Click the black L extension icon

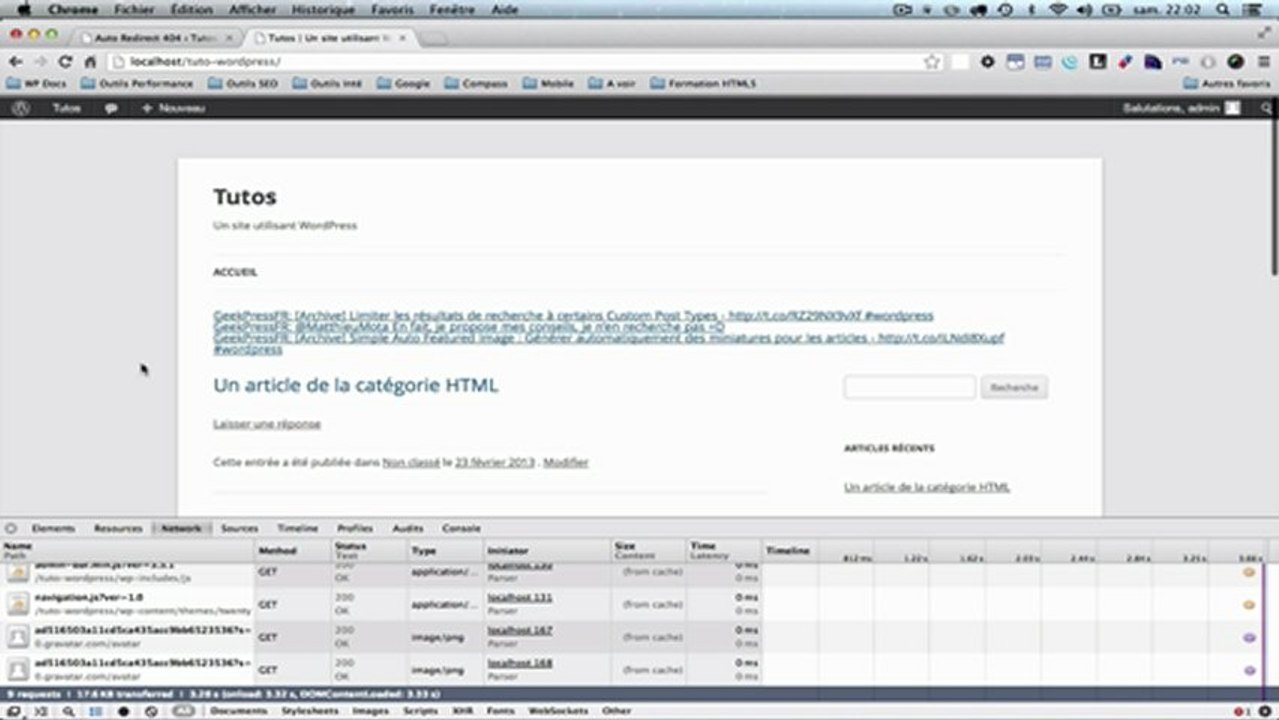point(1097,62)
